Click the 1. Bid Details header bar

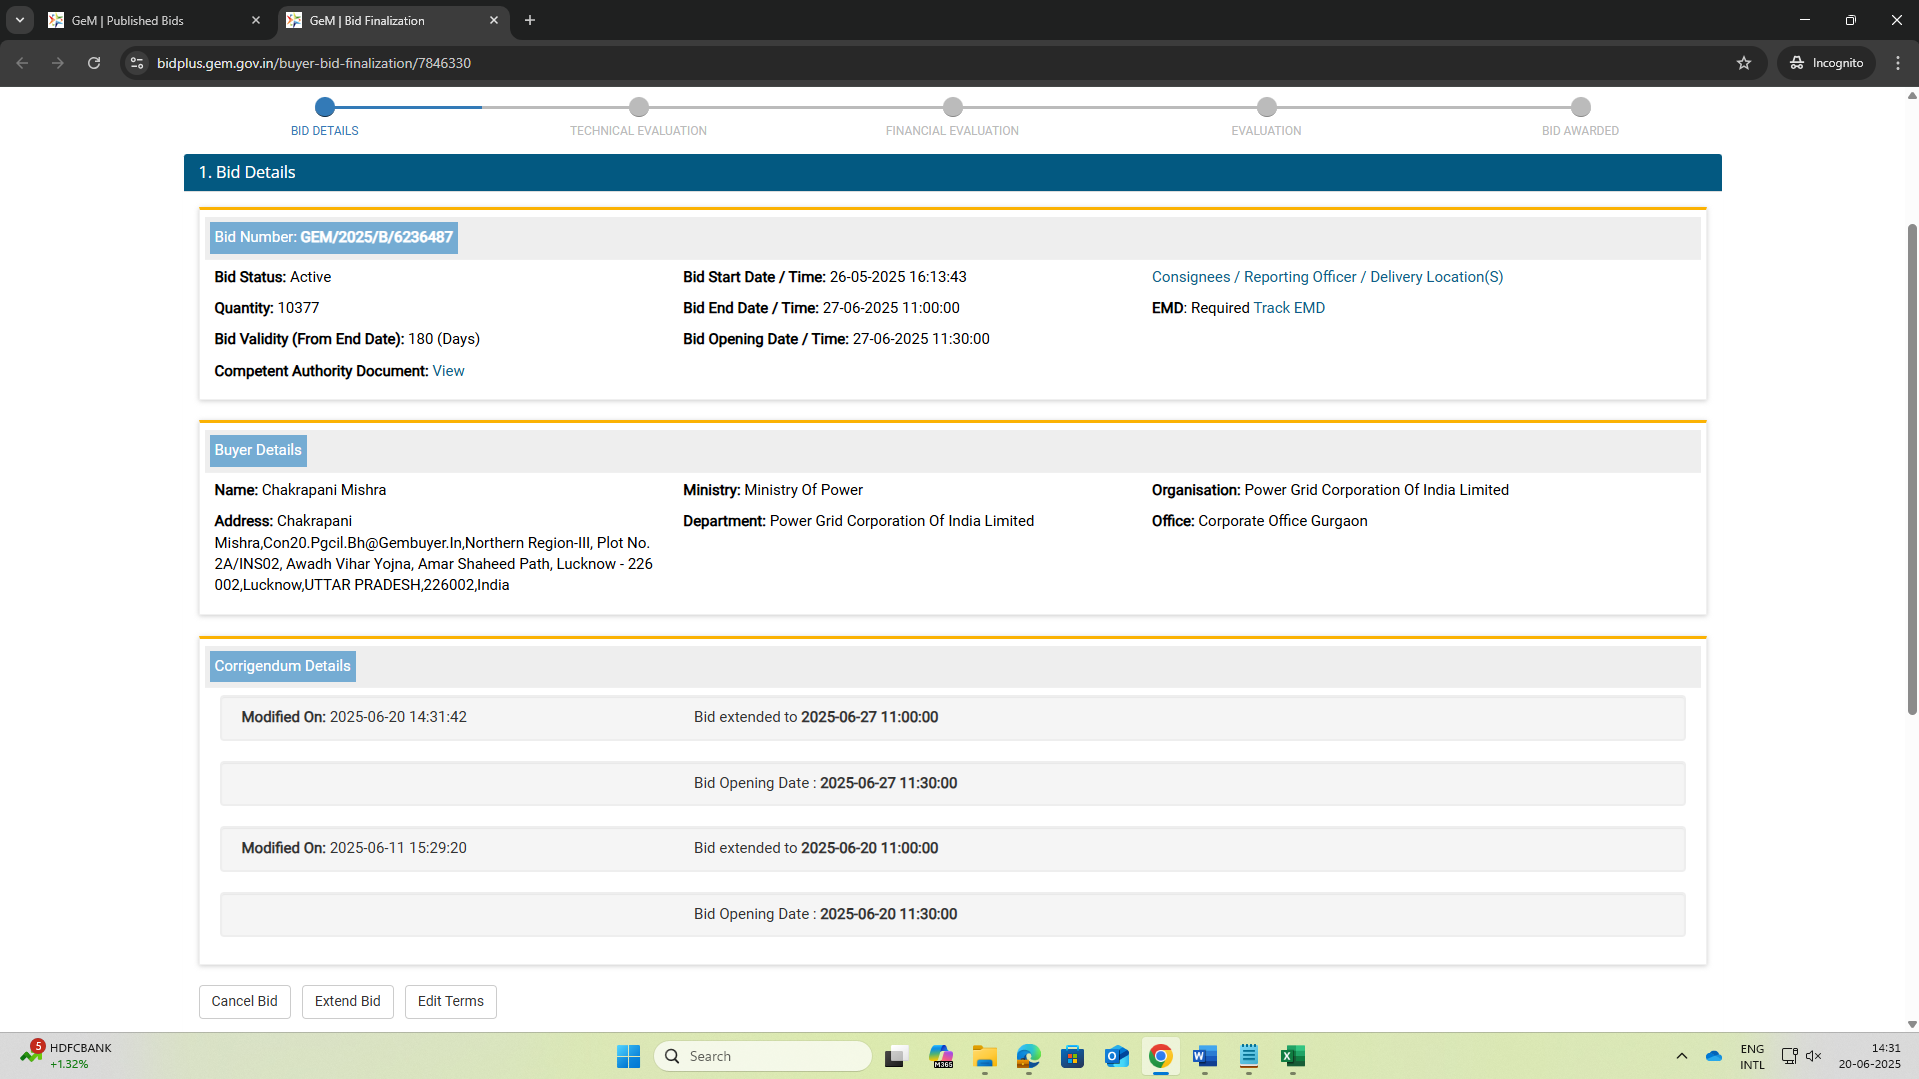(x=952, y=172)
